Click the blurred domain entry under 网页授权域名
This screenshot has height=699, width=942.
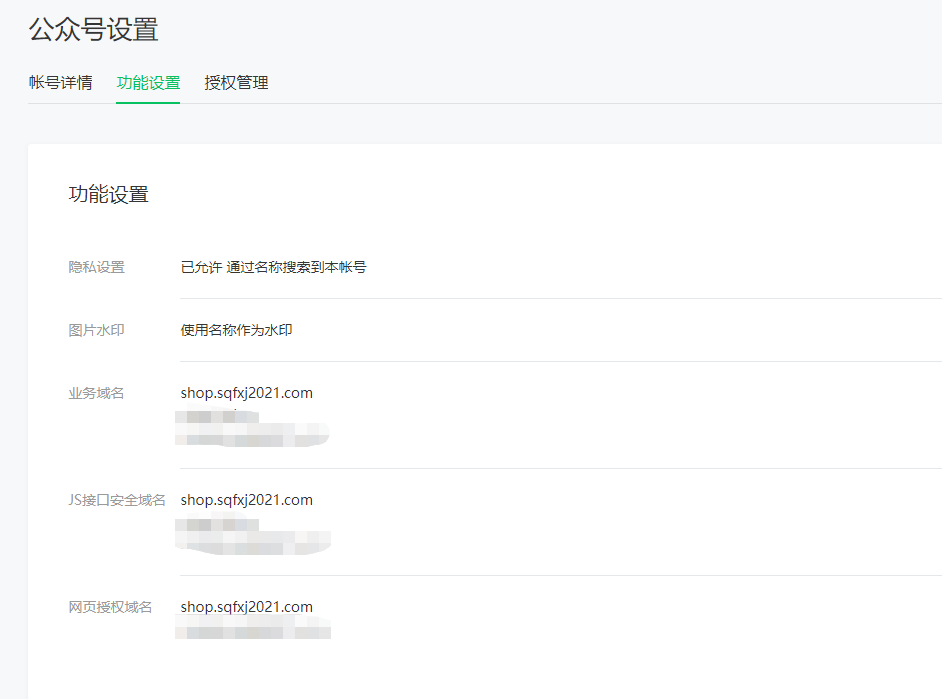pyautogui.click(x=252, y=628)
